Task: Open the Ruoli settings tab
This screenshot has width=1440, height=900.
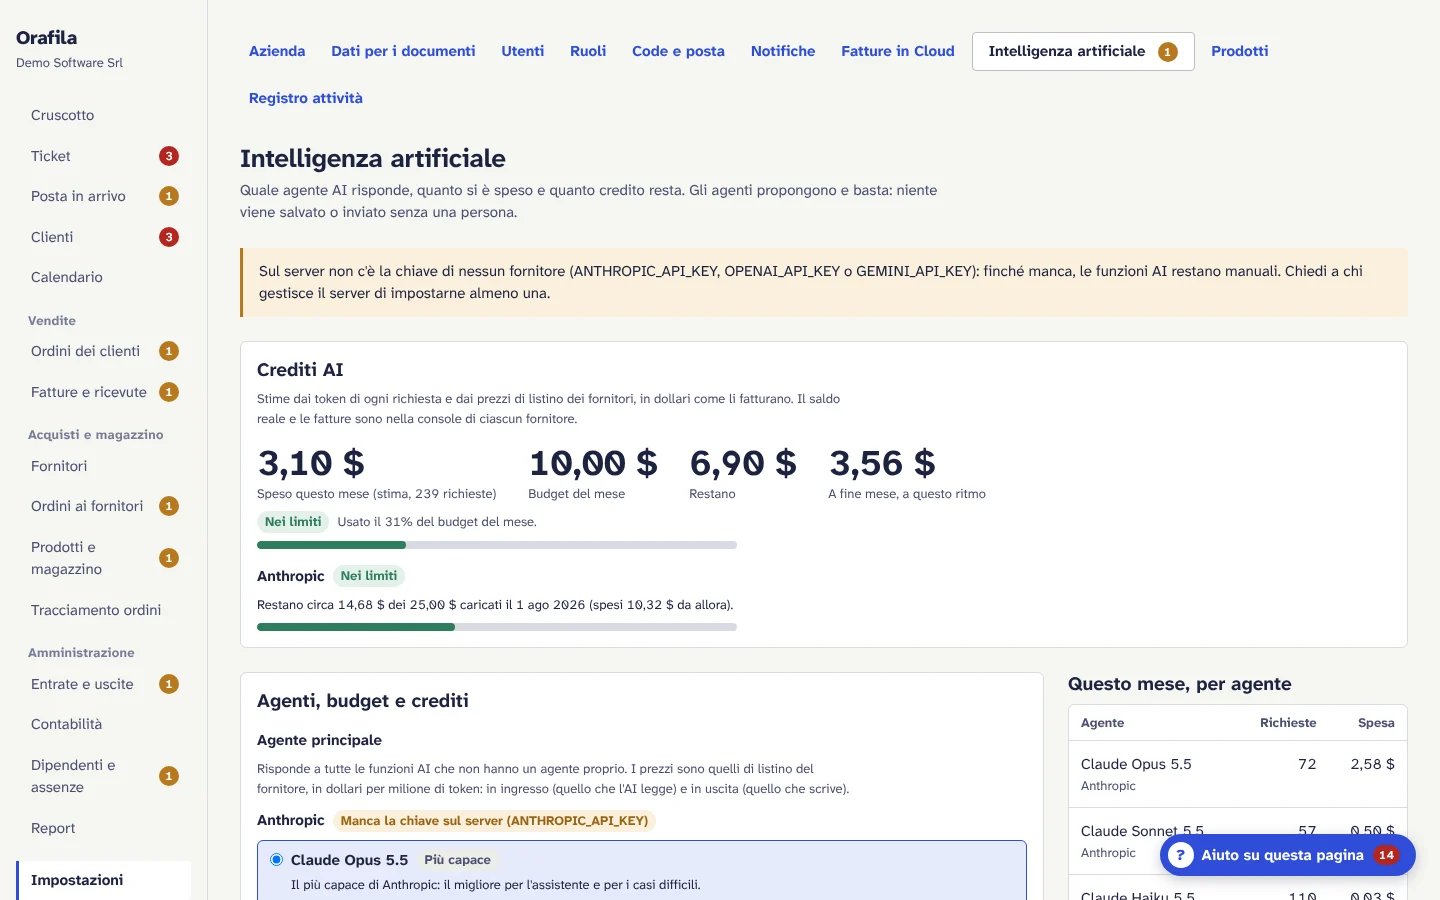Action: 588,51
